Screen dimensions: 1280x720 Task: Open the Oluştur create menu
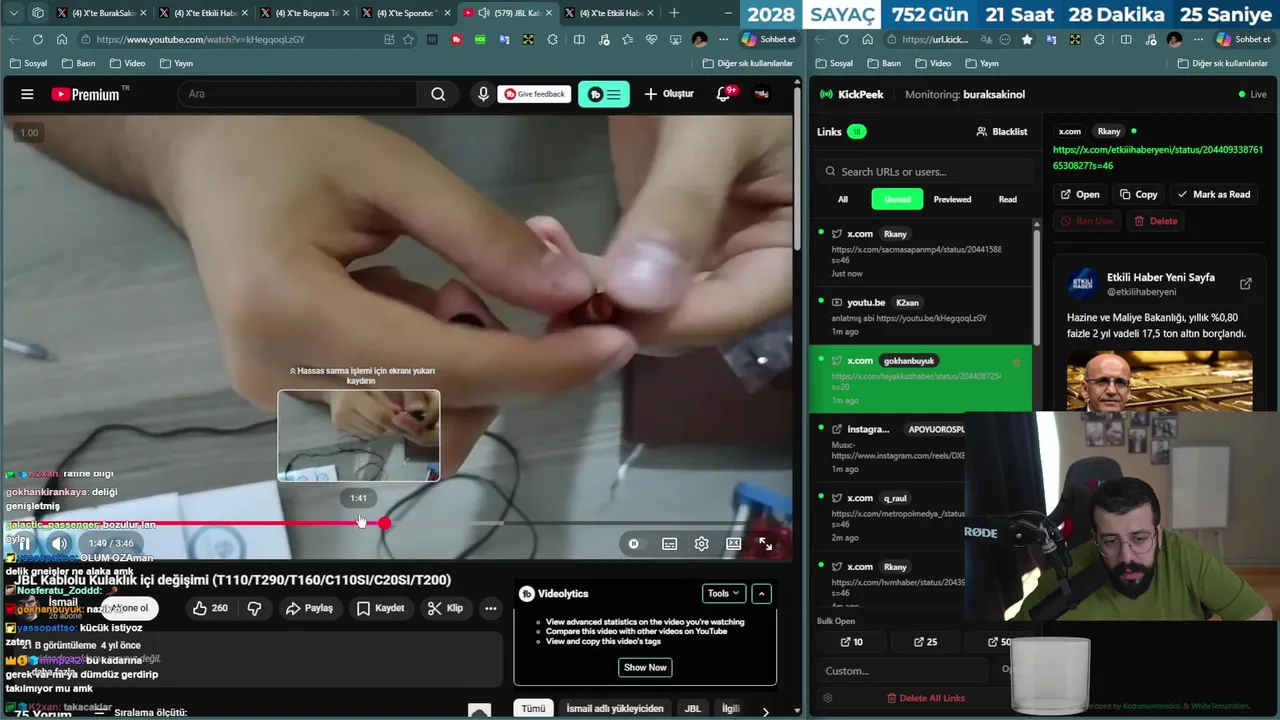pos(669,94)
